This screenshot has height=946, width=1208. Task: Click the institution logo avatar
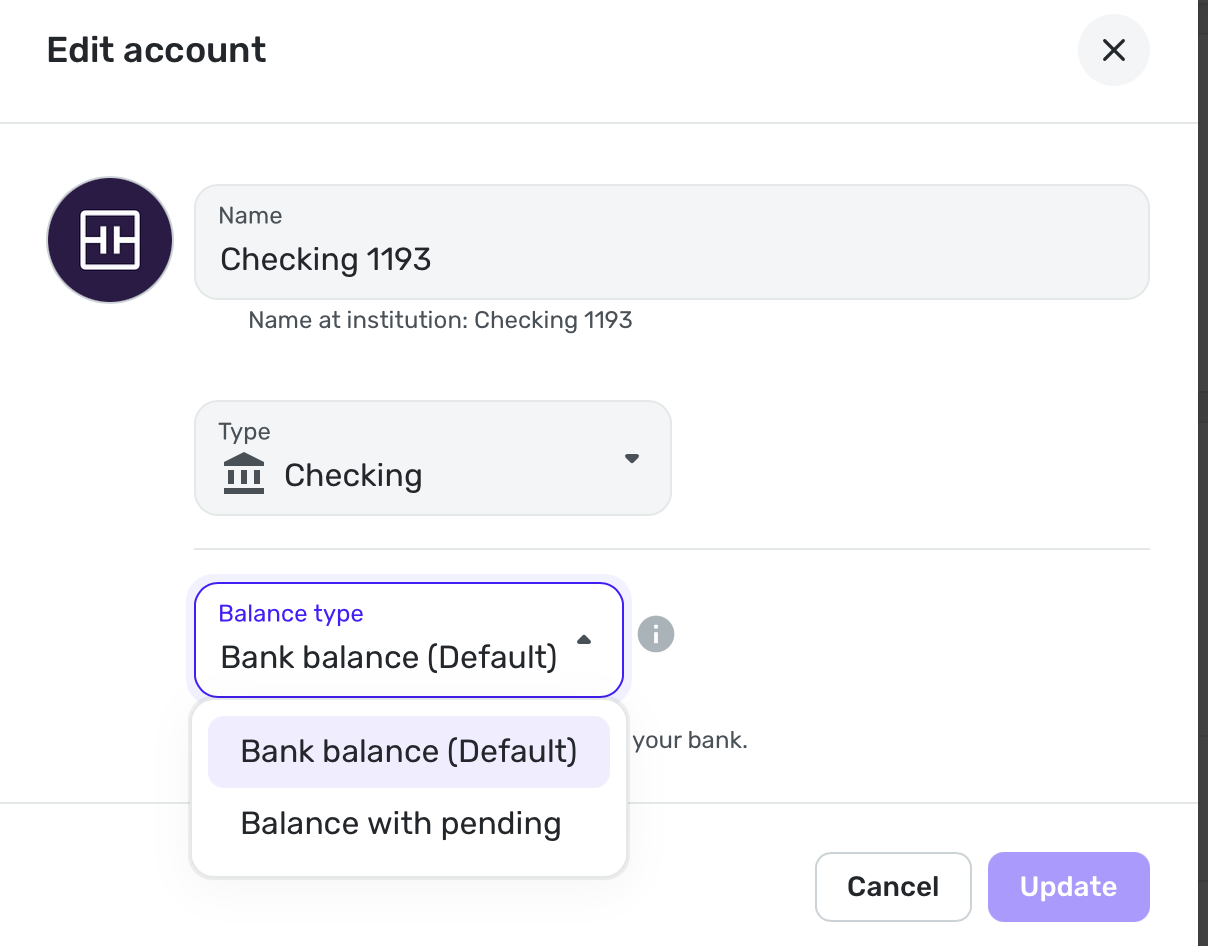110,240
